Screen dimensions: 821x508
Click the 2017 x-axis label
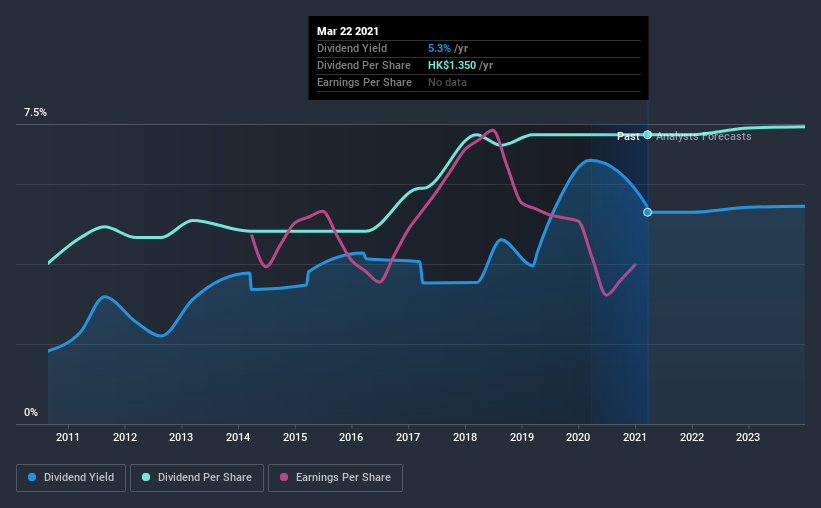pyautogui.click(x=408, y=437)
